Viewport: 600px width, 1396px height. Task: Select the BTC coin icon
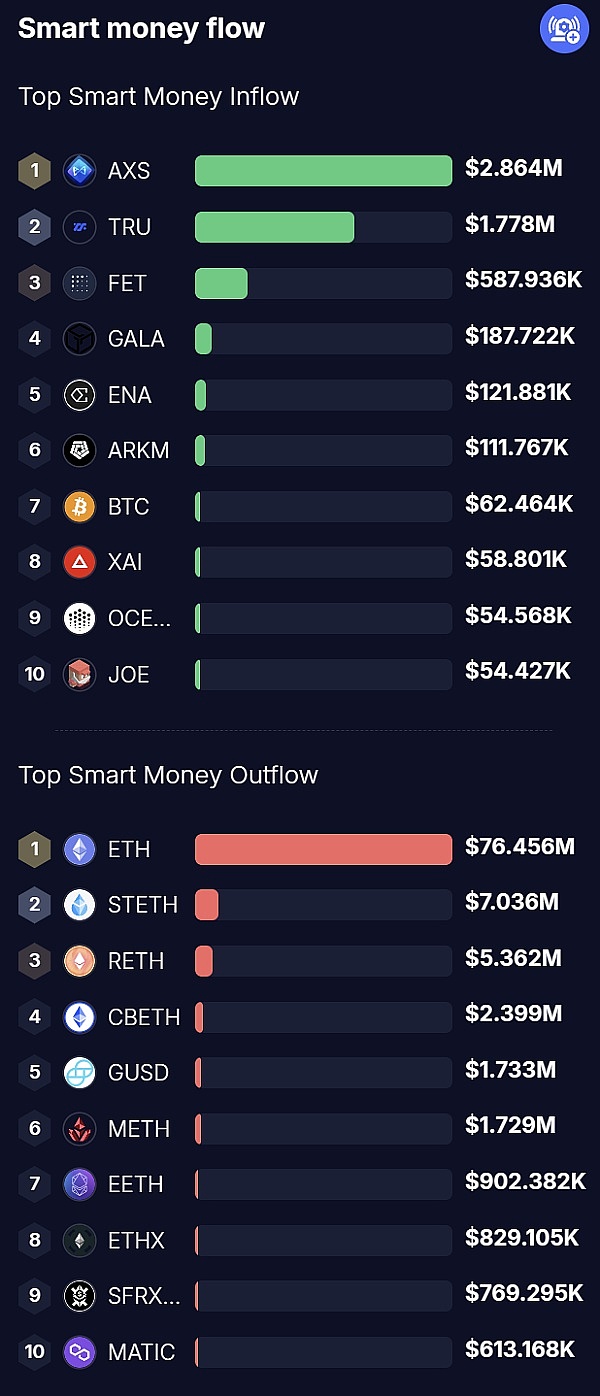80,506
